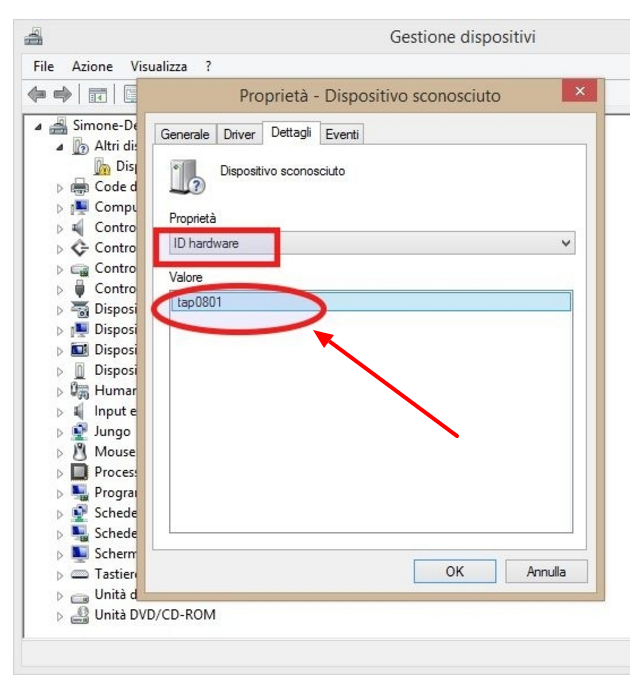Screen dimensions: 630x690
Task: Open the Visualizza menu
Action: 159,66
